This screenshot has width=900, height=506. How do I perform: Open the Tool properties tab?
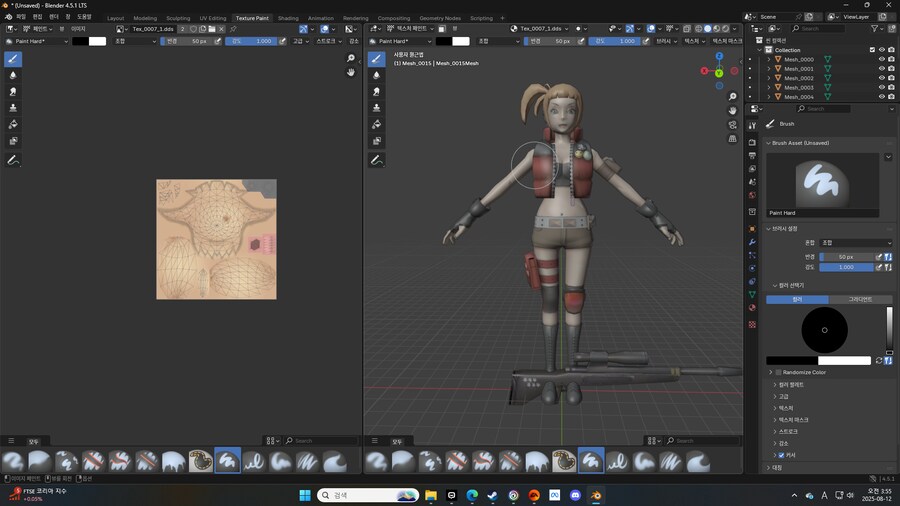coord(752,126)
